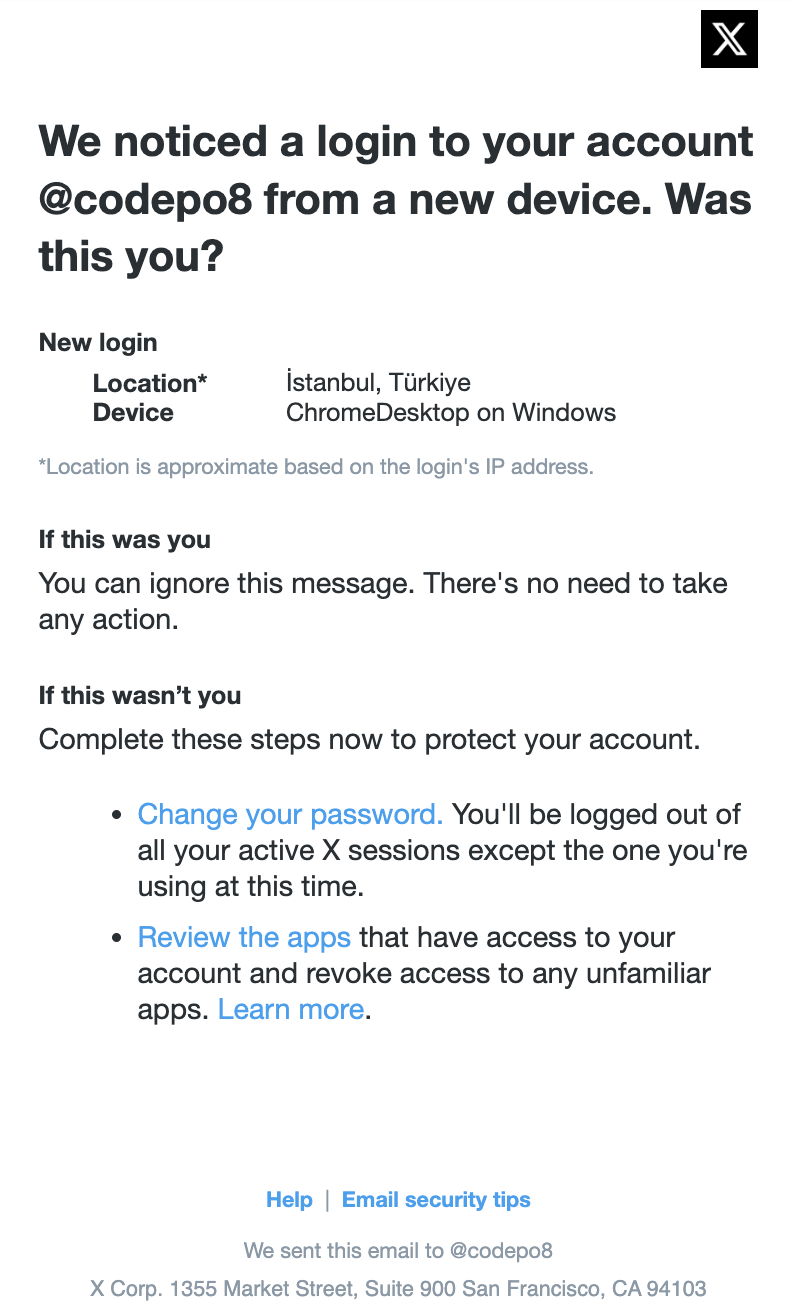Click 'We sent this email to' footer line
Image resolution: width=794 pixels, height=1302 pixels.
pyautogui.click(x=398, y=1250)
